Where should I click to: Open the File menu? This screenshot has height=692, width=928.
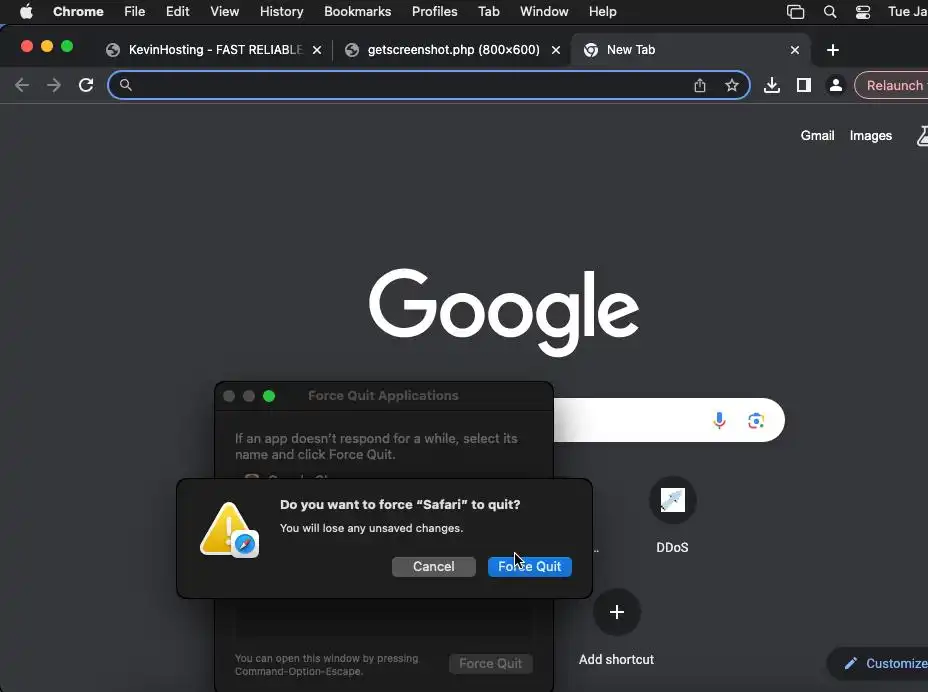(134, 11)
